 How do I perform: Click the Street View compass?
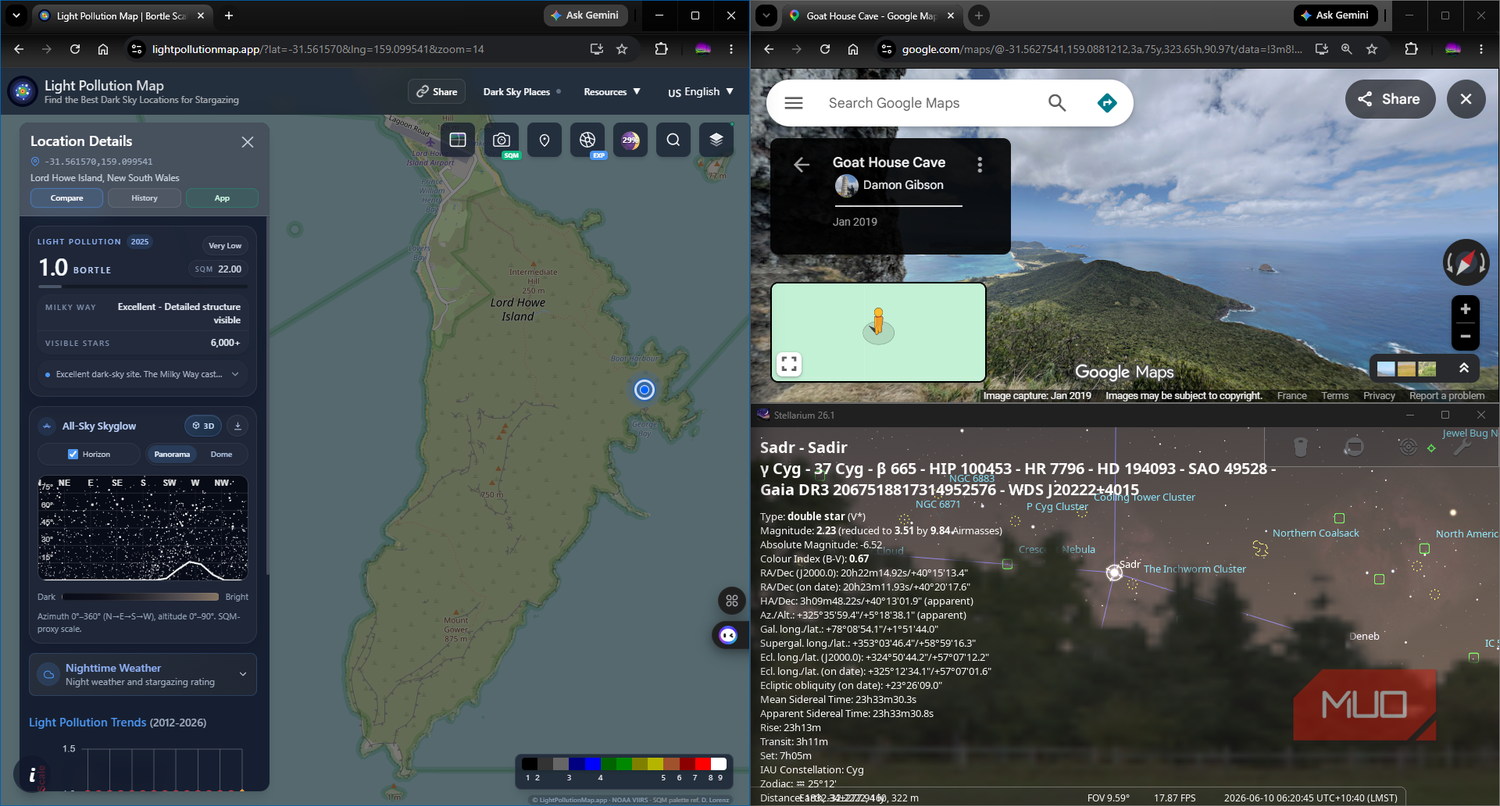click(1466, 262)
